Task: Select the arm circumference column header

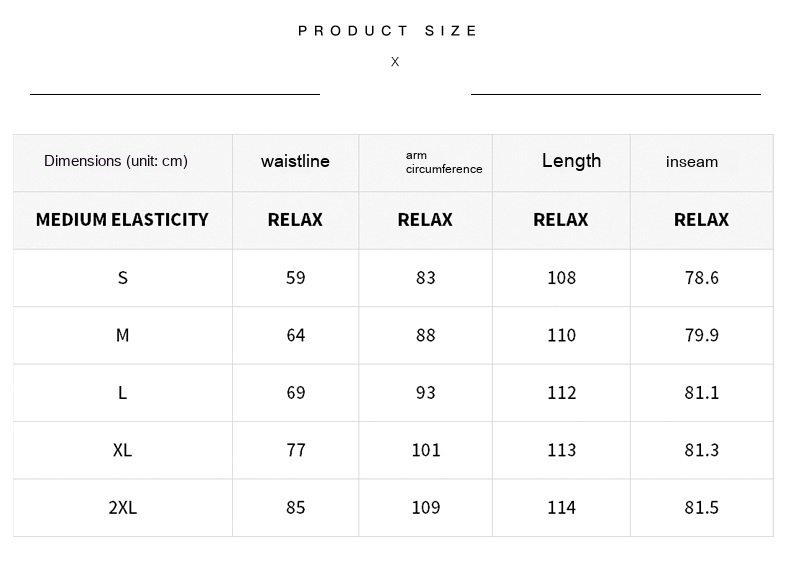Action: (x=443, y=162)
